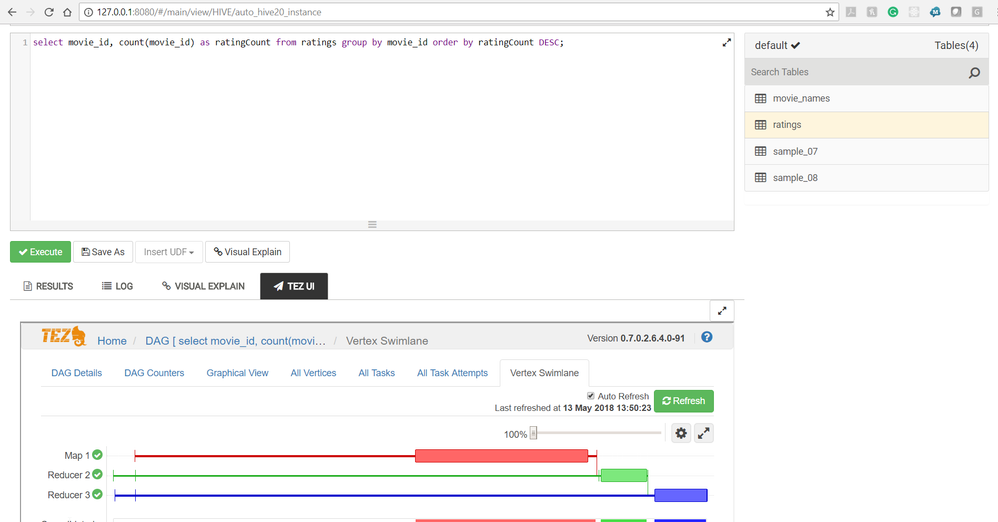Click Map 1 success status icon
This screenshot has height=522, width=998.
pyautogui.click(x=97, y=455)
